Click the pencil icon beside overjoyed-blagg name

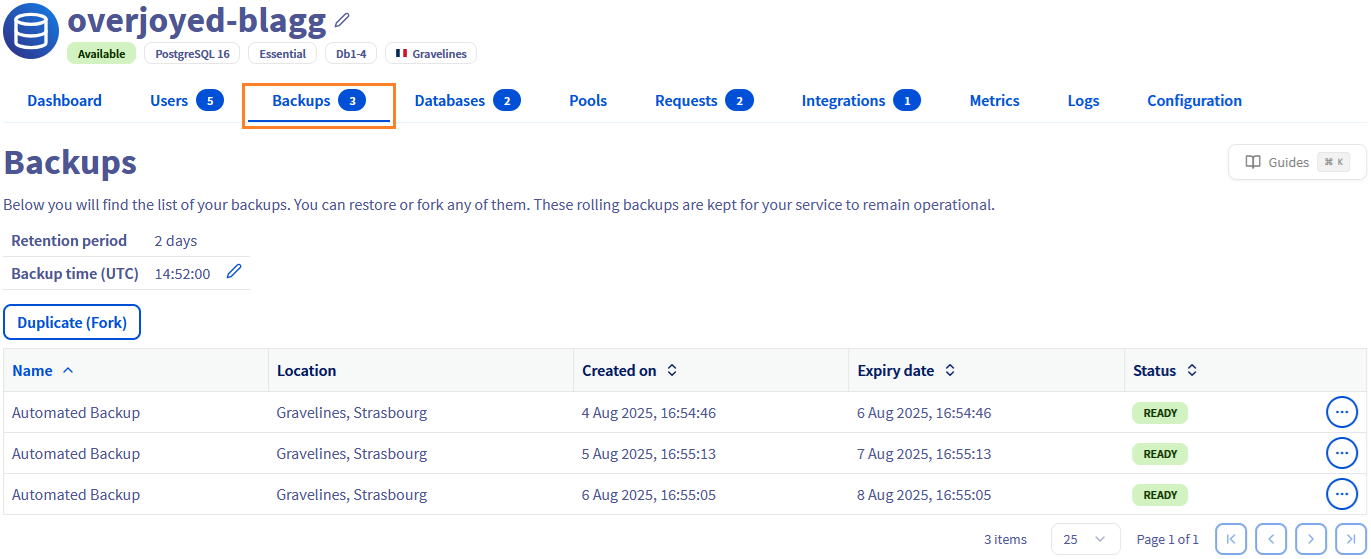343,20
